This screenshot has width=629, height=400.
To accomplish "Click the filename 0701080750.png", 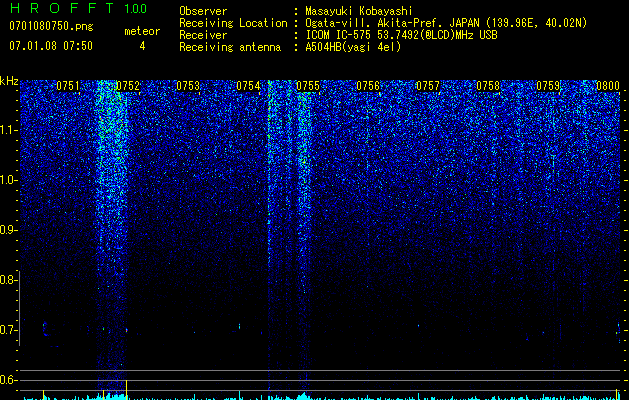I will [51, 26].
